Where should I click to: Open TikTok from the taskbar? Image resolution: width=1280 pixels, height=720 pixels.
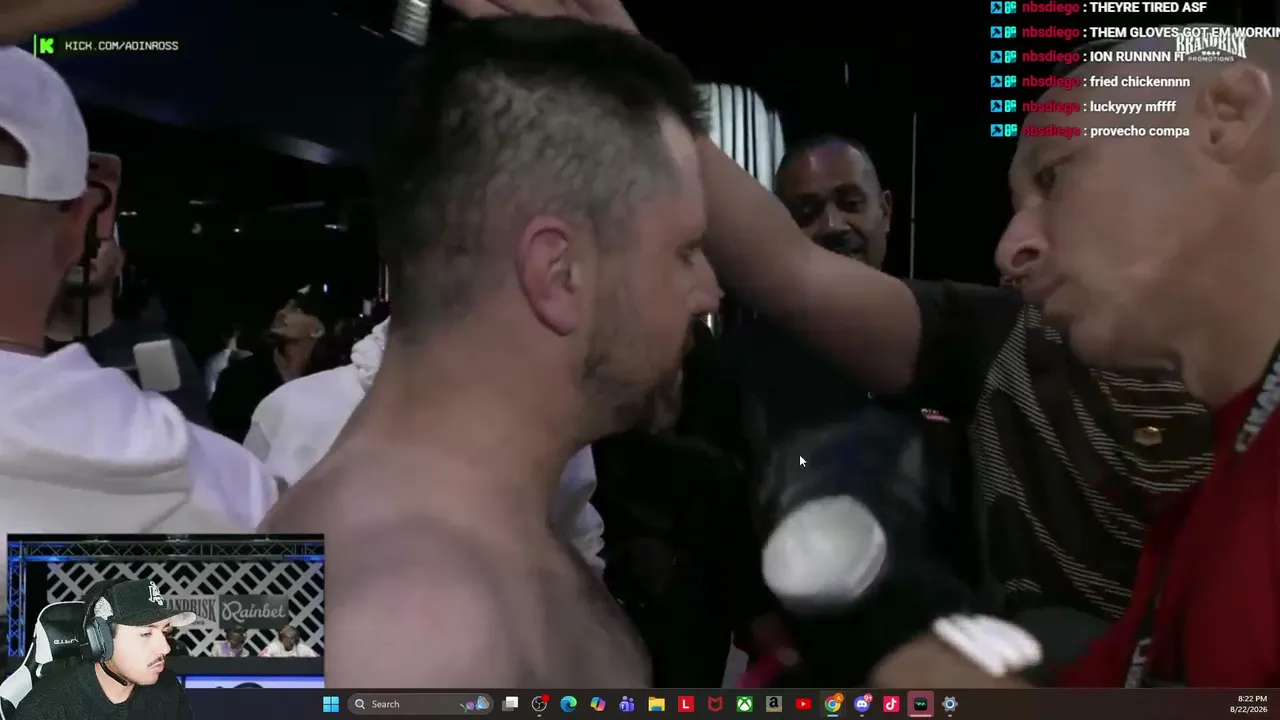[891, 704]
